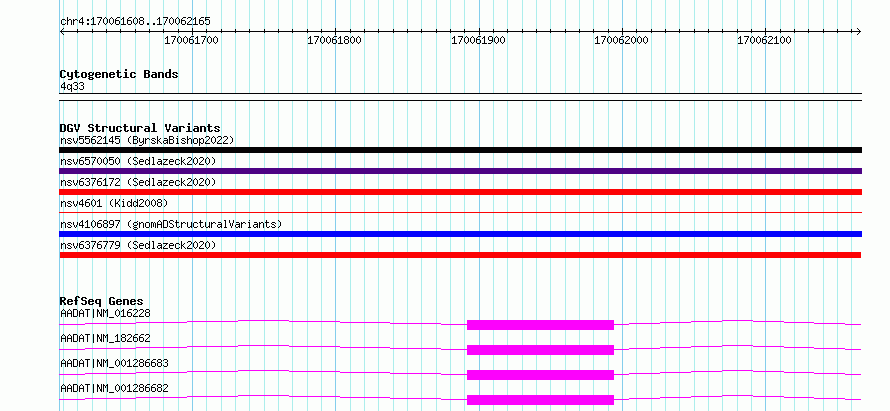This screenshot has width=890, height=411.
Task: Select the blue nsv4106897 variant bar
Action: tap(460, 234)
